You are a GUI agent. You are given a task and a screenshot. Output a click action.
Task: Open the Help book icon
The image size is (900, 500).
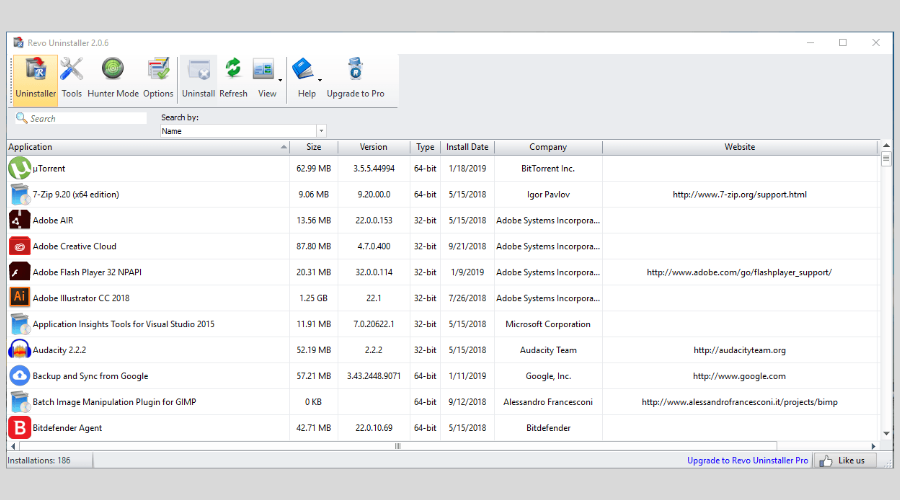coord(302,70)
